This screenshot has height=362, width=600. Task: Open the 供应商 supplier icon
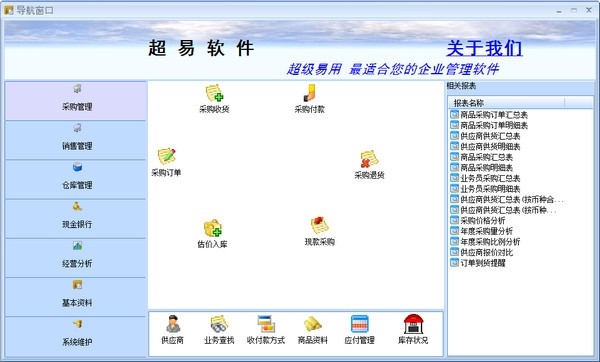click(x=173, y=324)
